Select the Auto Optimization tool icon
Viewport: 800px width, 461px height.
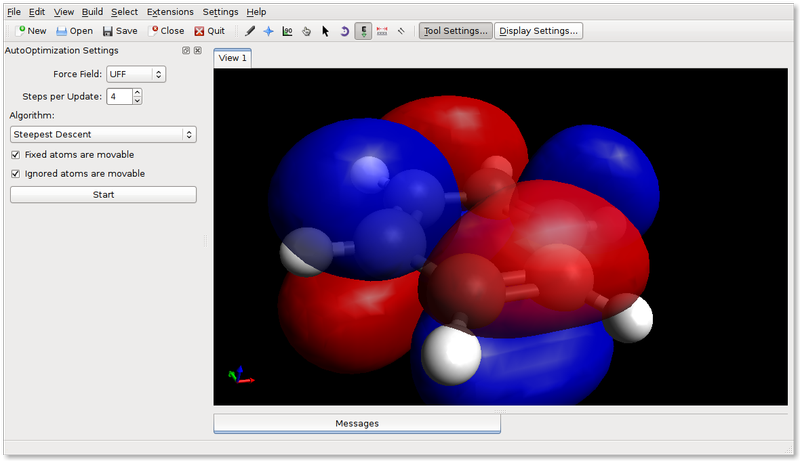point(363,31)
